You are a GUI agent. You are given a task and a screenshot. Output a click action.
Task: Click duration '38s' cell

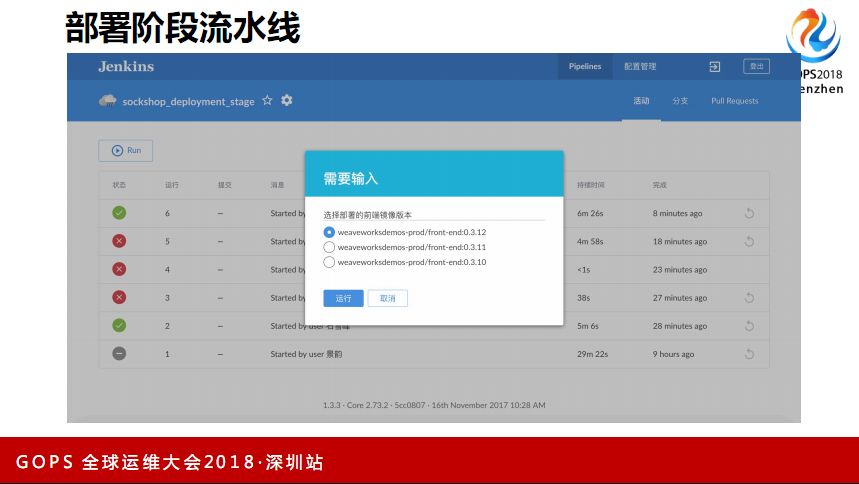pos(583,298)
